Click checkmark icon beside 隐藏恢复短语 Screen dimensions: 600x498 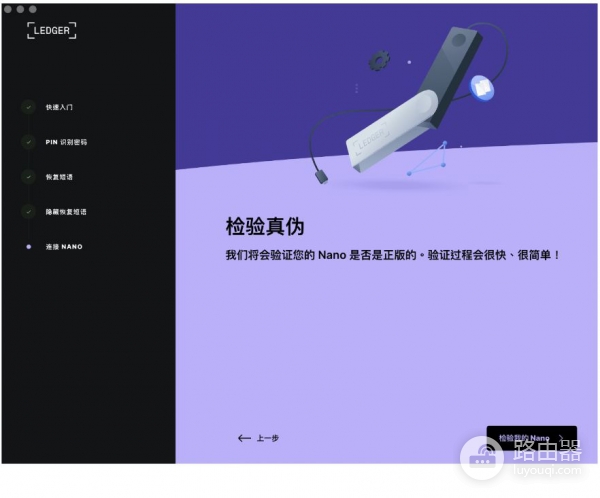click(29, 212)
